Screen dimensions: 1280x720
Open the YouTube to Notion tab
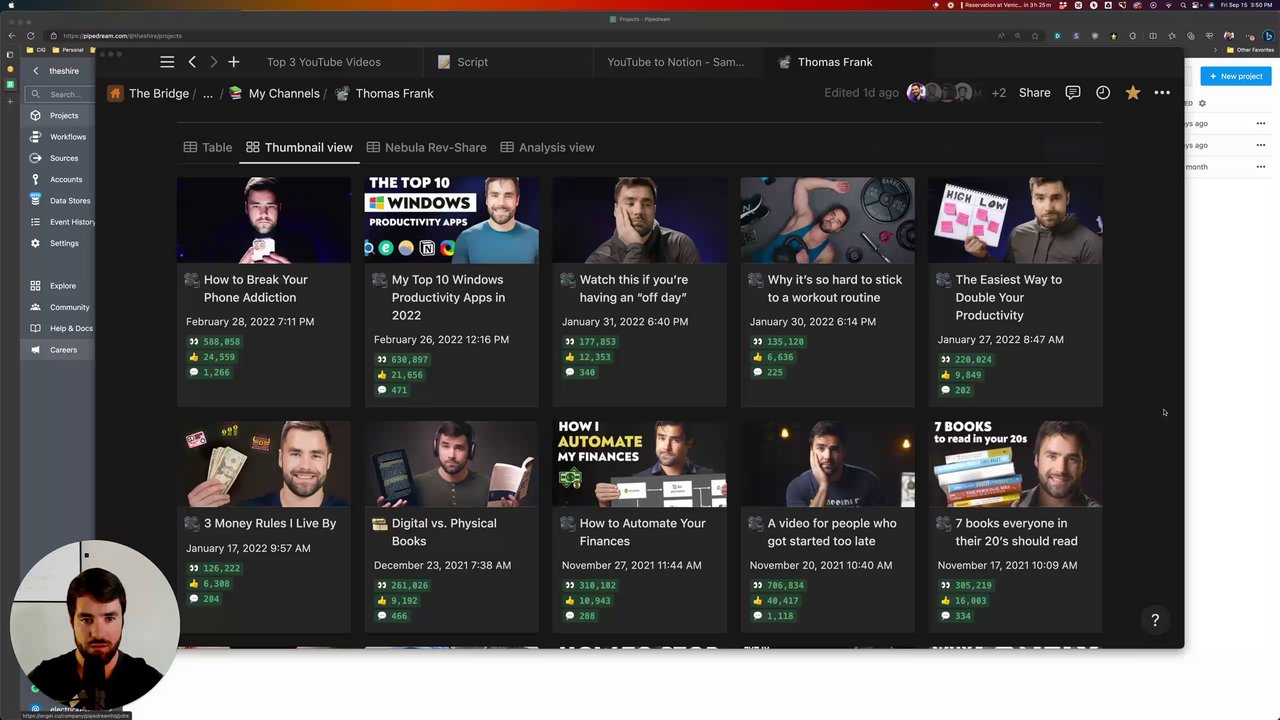tap(675, 62)
